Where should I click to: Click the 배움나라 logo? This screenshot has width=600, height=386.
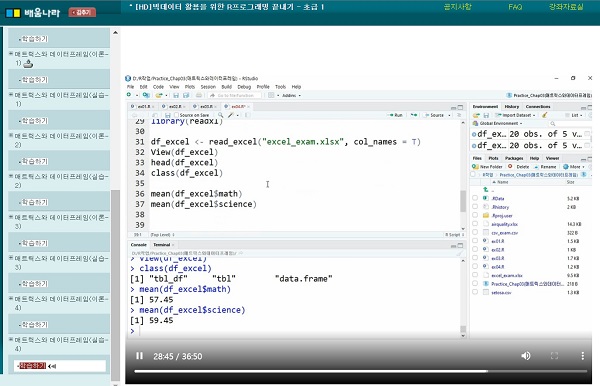(x=33, y=13)
